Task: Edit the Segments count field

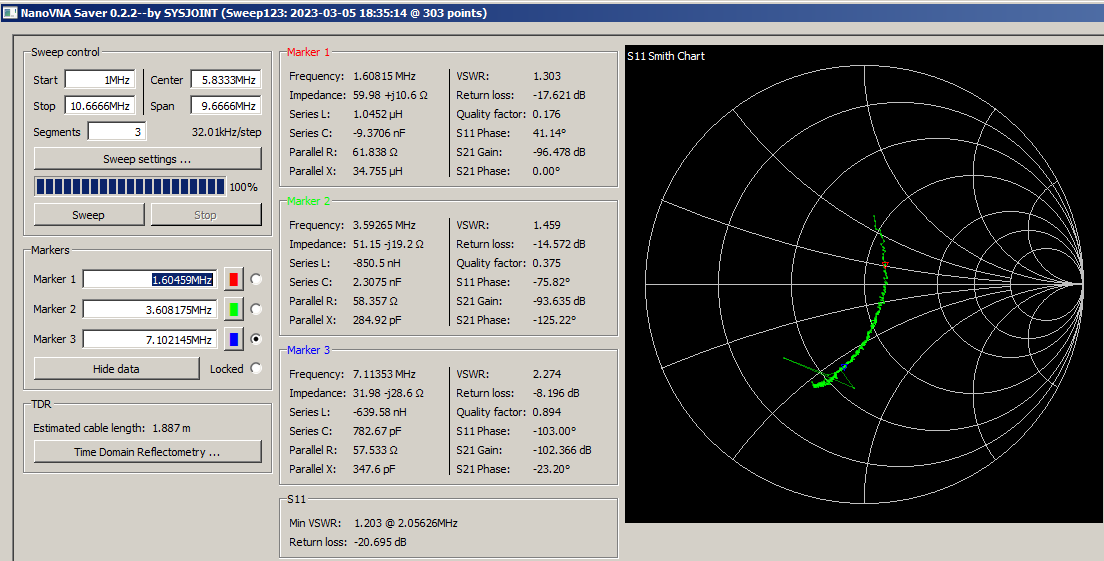Action: [117, 132]
